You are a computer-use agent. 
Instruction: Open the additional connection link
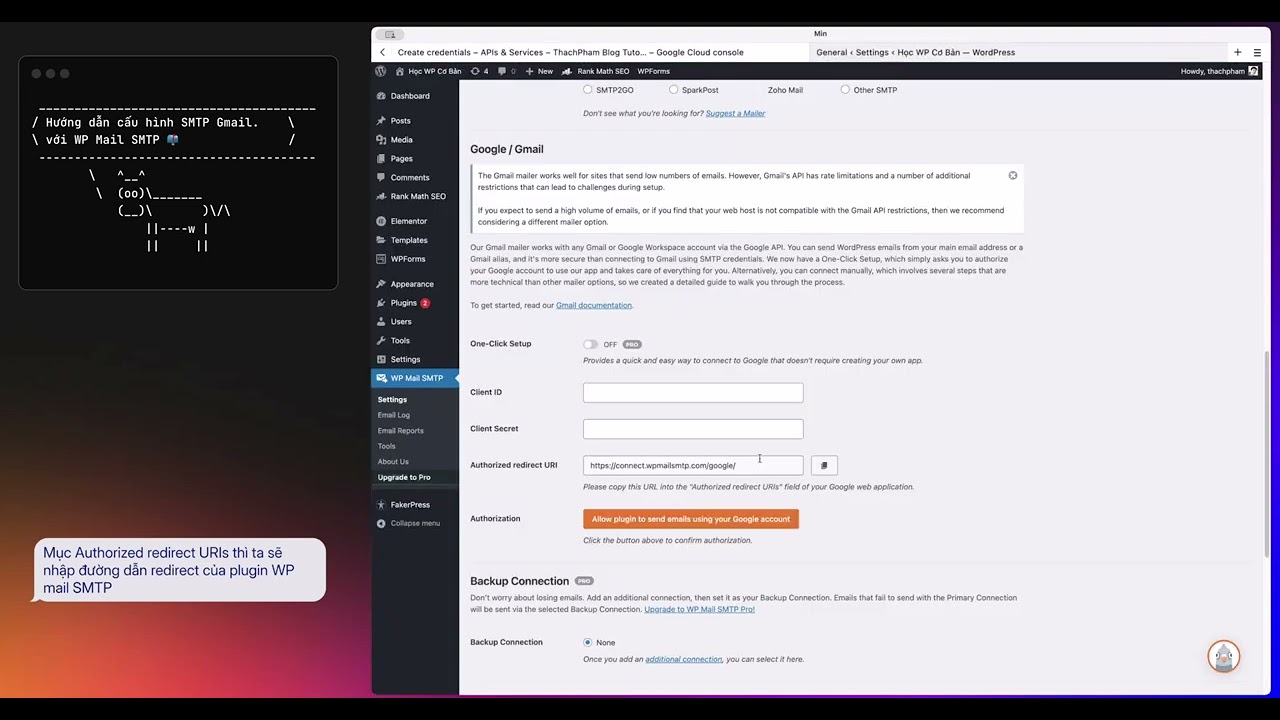click(x=684, y=659)
